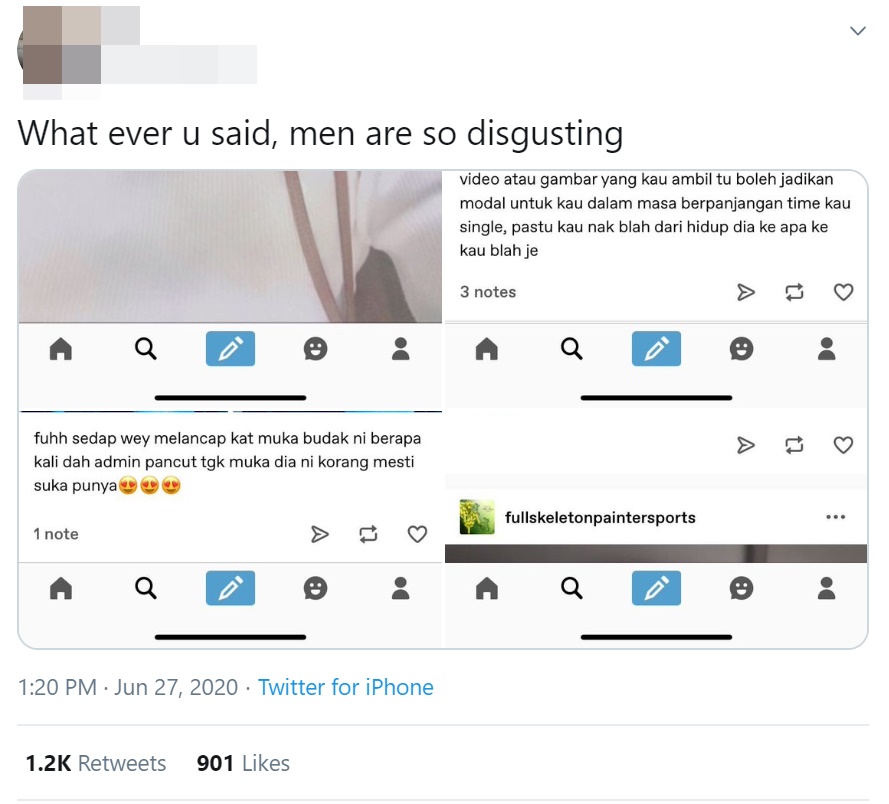Click the Twitter for iPhone link
889x804 pixels.
[x=346, y=687]
